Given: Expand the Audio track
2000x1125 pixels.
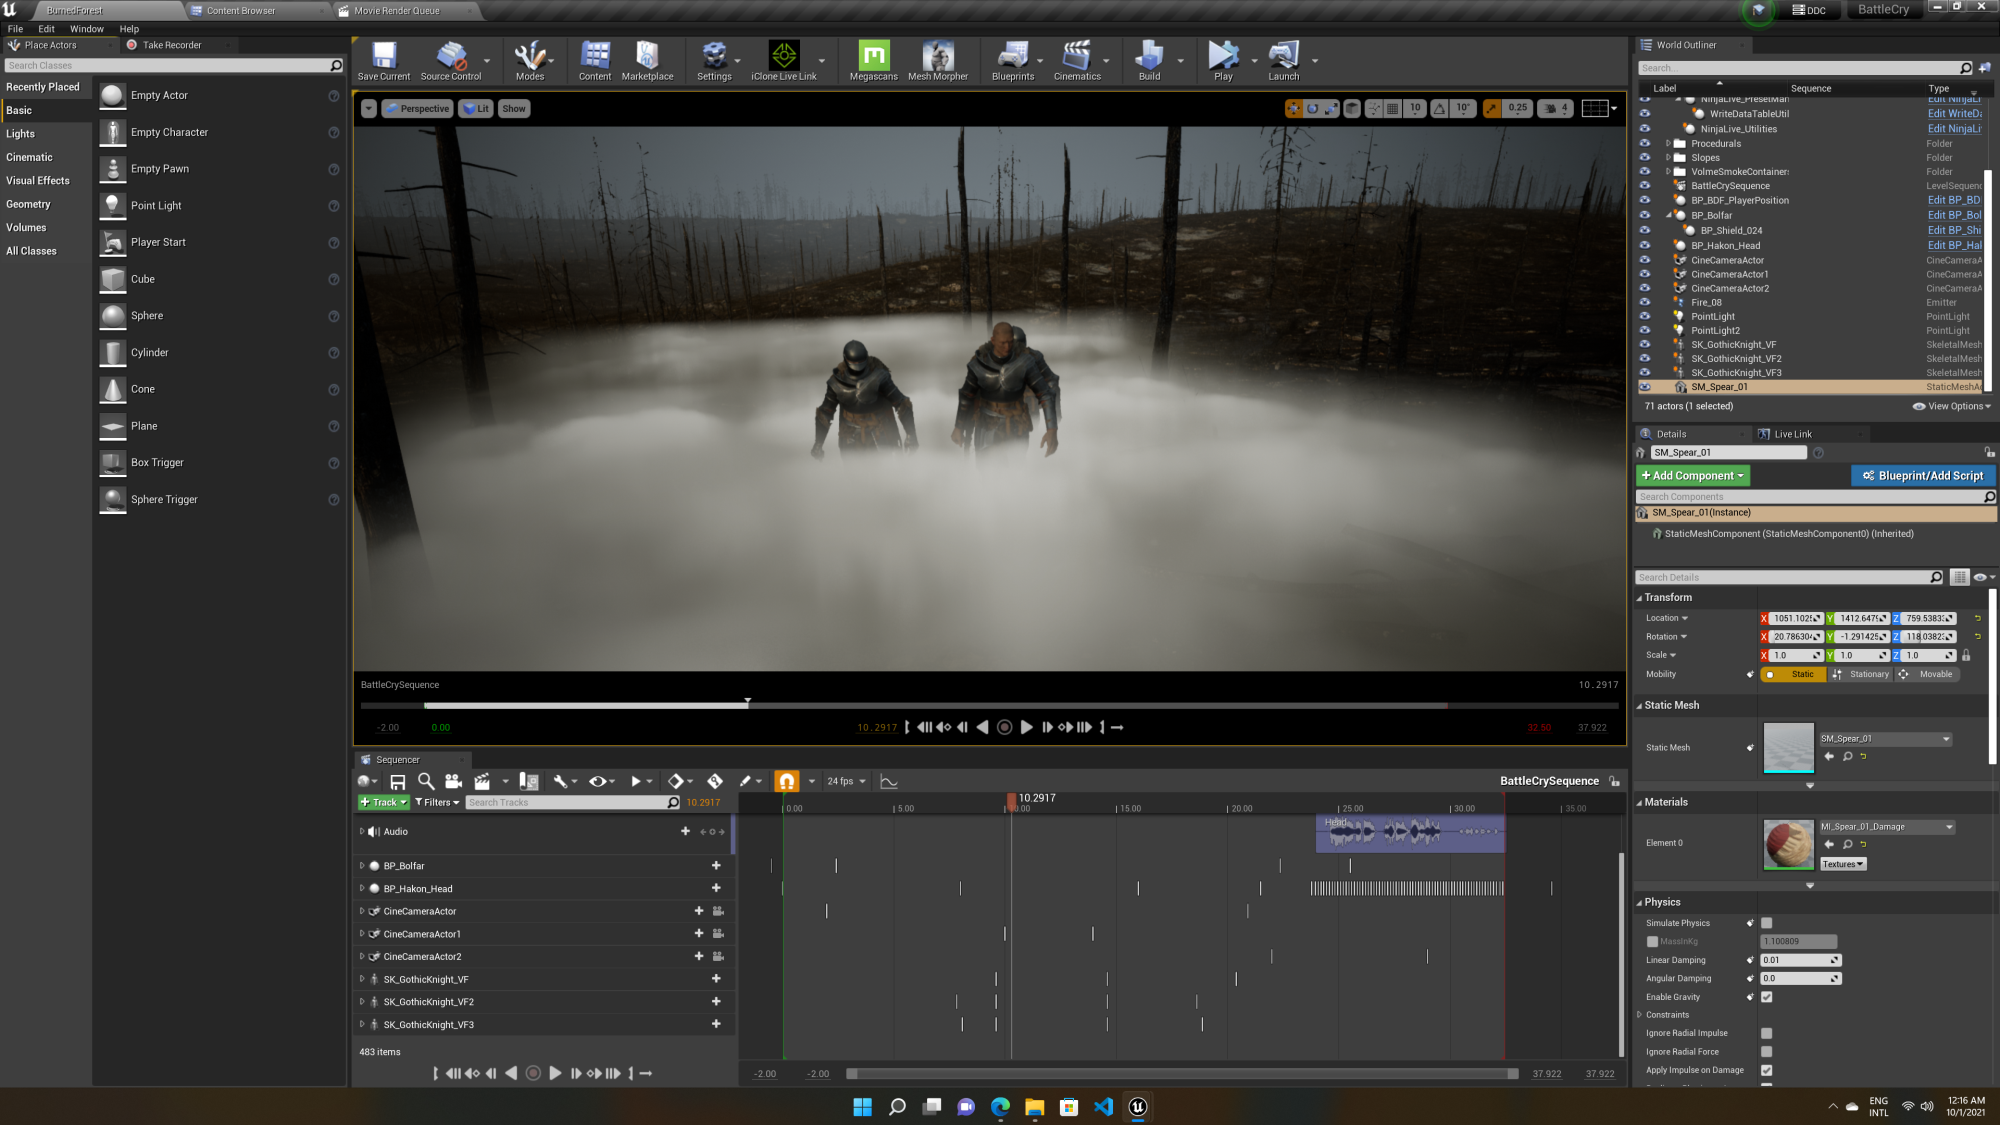Looking at the screenshot, I should (362, 831).
